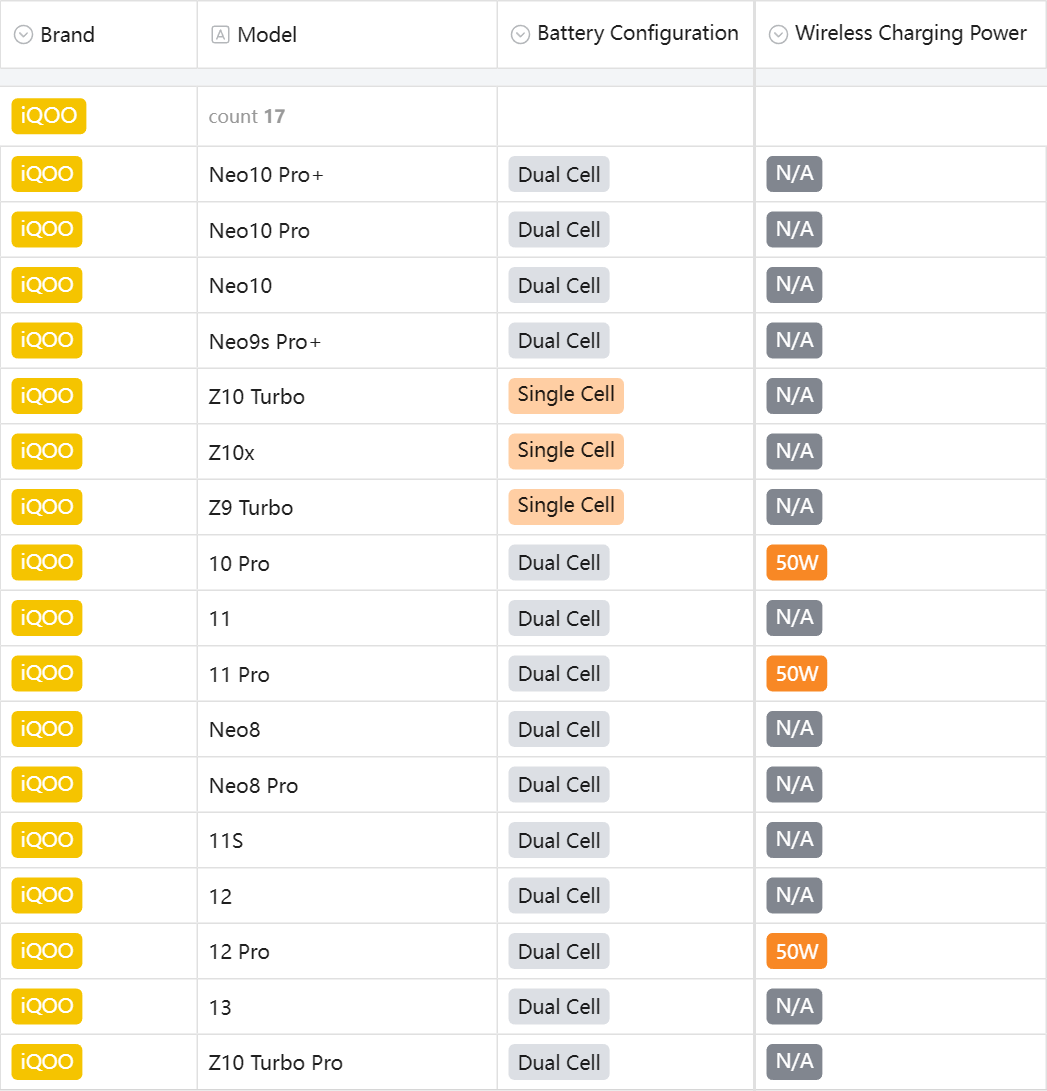Screen dimensions: 1047x1091
Task: Click the N/A tag in the 13 row
Action: [794, 1006]
